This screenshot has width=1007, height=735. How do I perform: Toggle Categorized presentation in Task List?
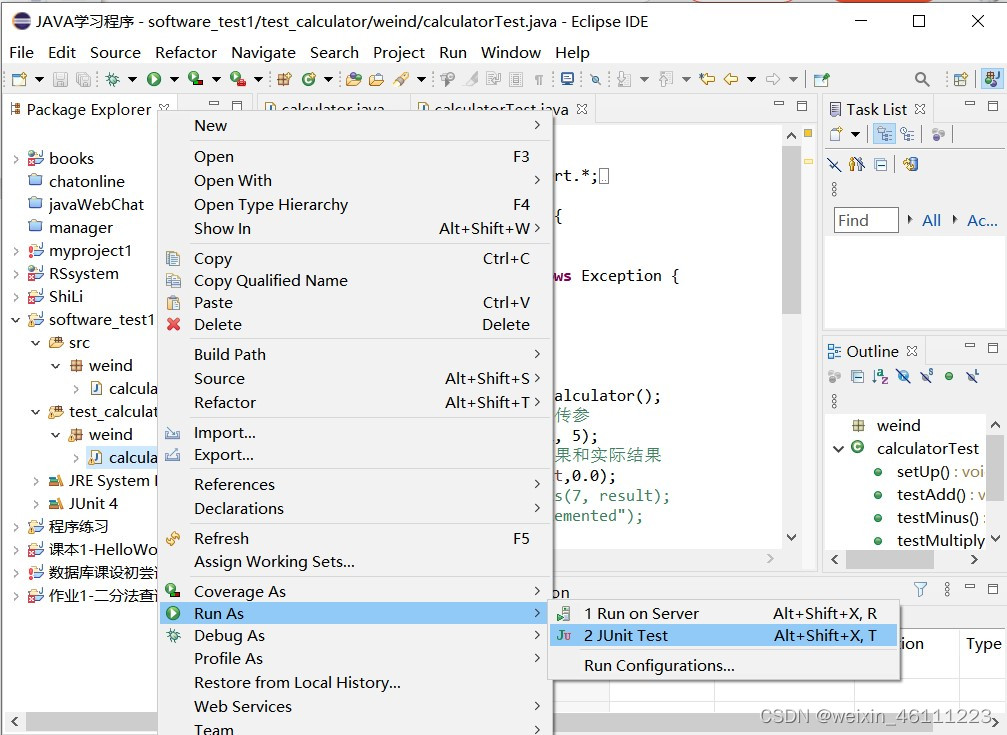point(884,134)
